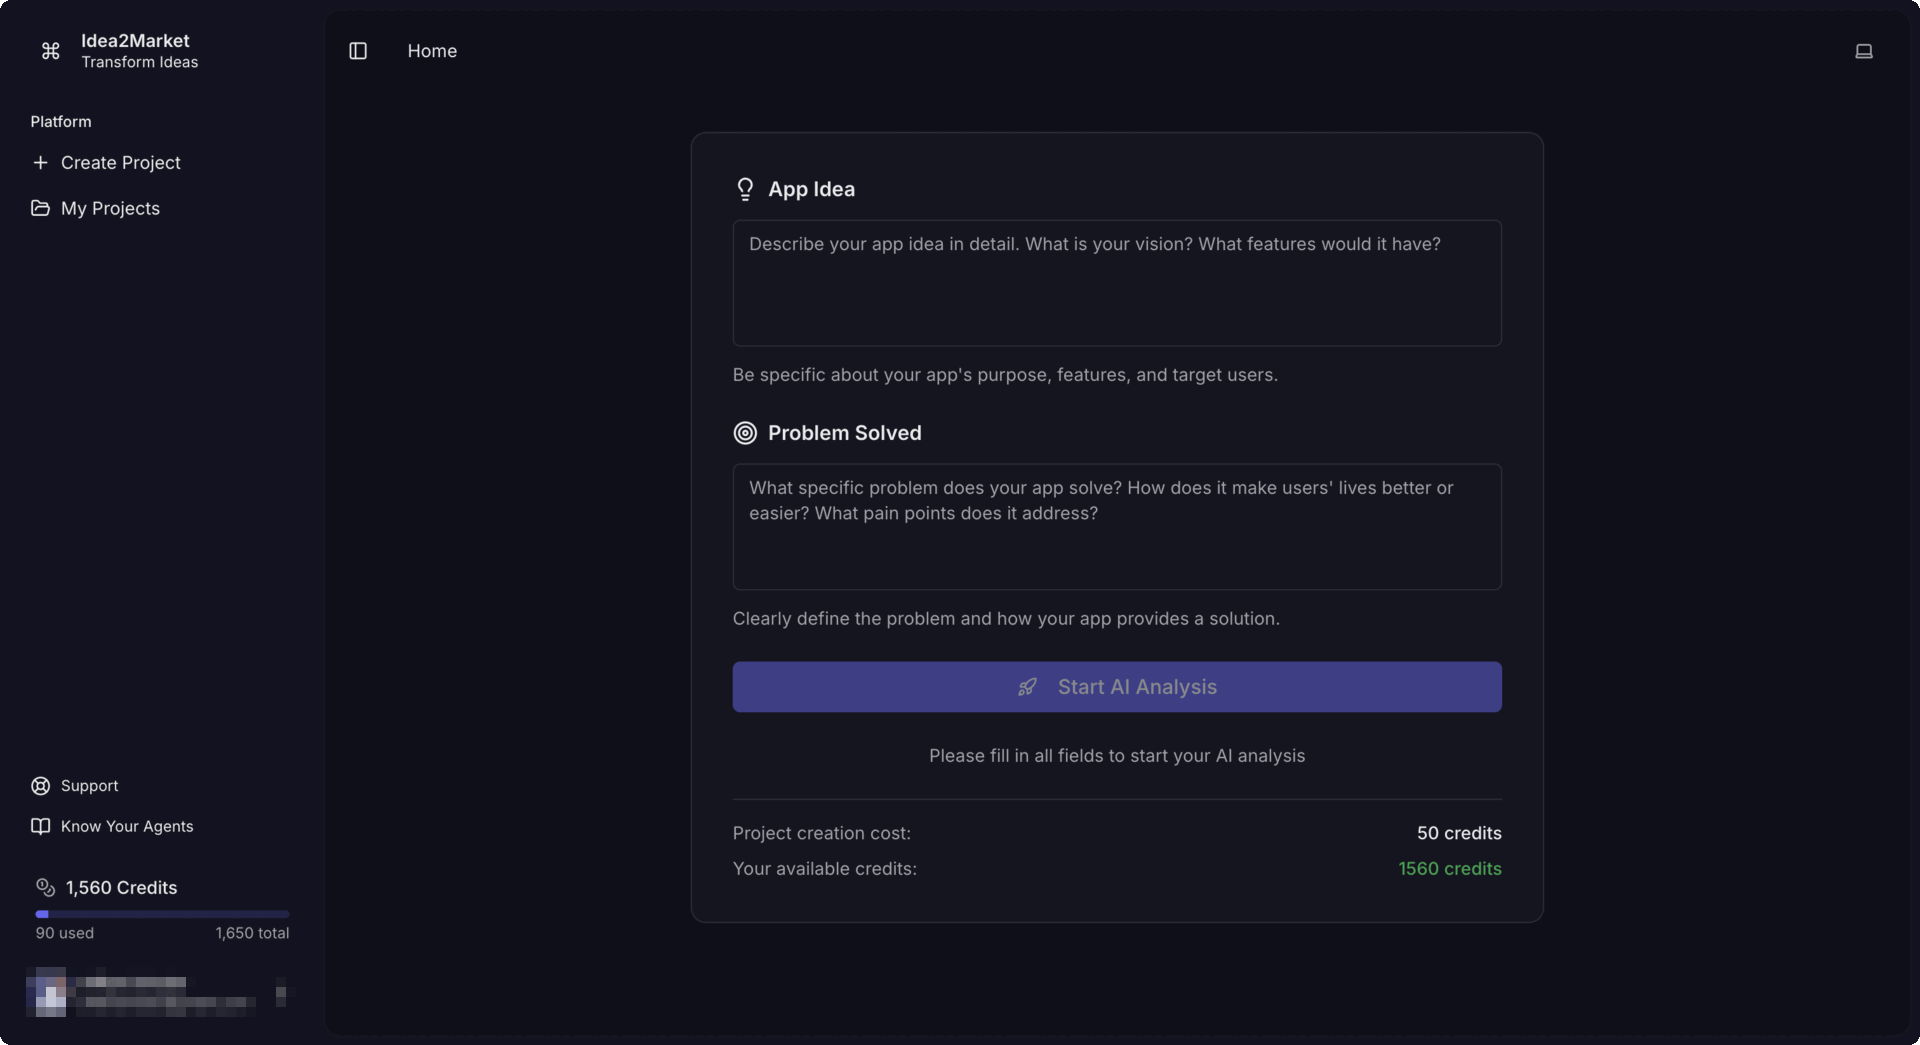Select the Support lifebuoy icon
Screen dimensions: 1920x1045
point(40,785)
